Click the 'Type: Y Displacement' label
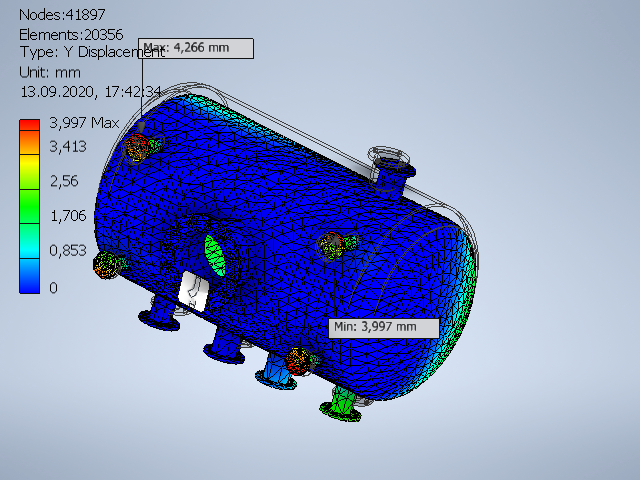The height and width of the screenshot is (480, 640). point(93,52)
